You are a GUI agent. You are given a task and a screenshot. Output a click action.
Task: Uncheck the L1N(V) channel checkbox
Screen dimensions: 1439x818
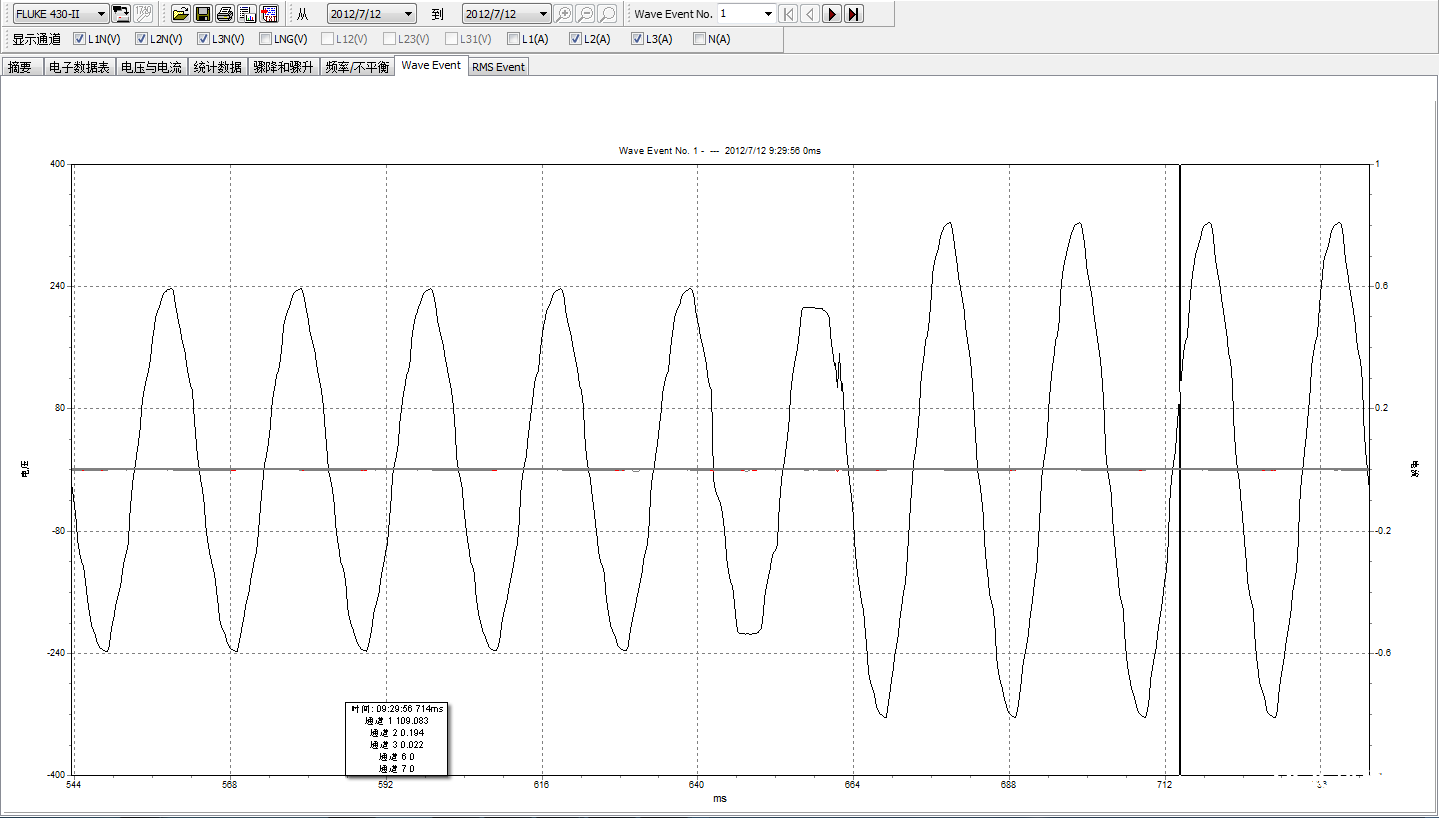(x=80, y=39)
